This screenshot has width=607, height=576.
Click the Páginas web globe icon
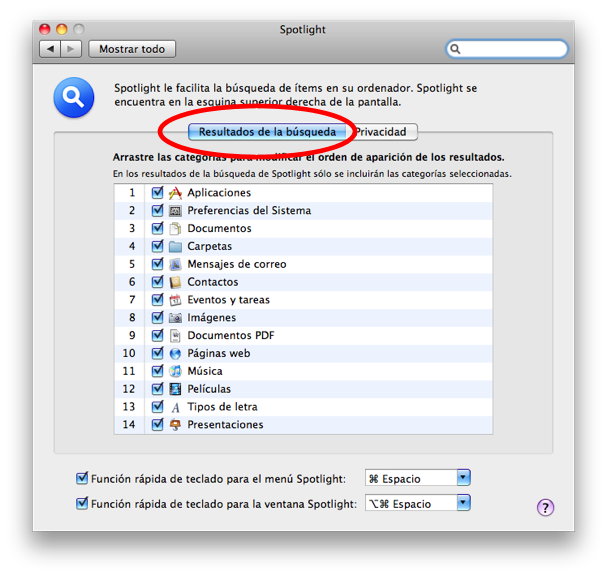coord(175,353)
